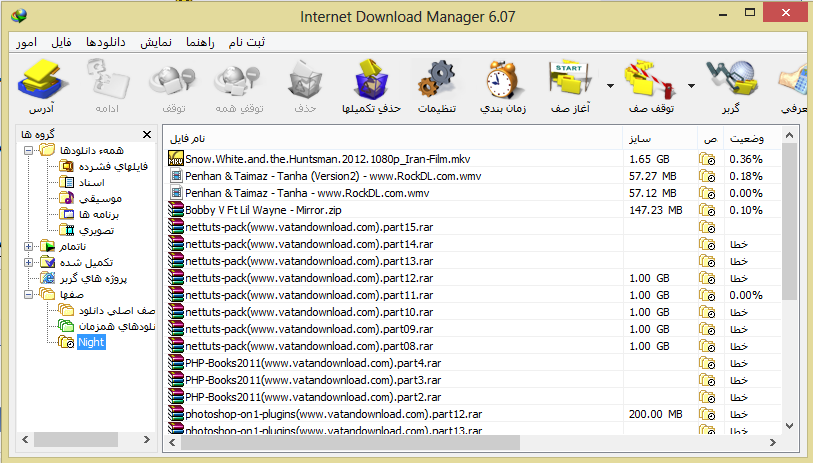Select nettuts-pack part15.rar row

pos(473,227)
